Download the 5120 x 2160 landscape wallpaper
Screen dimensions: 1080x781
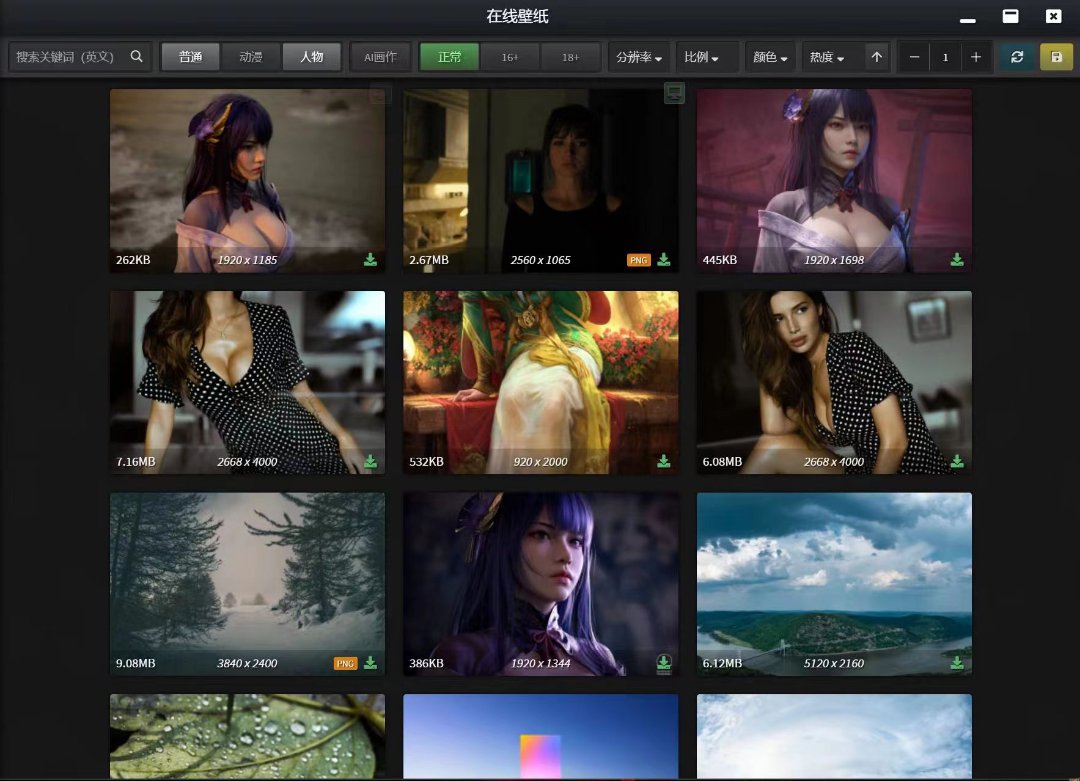956,663
